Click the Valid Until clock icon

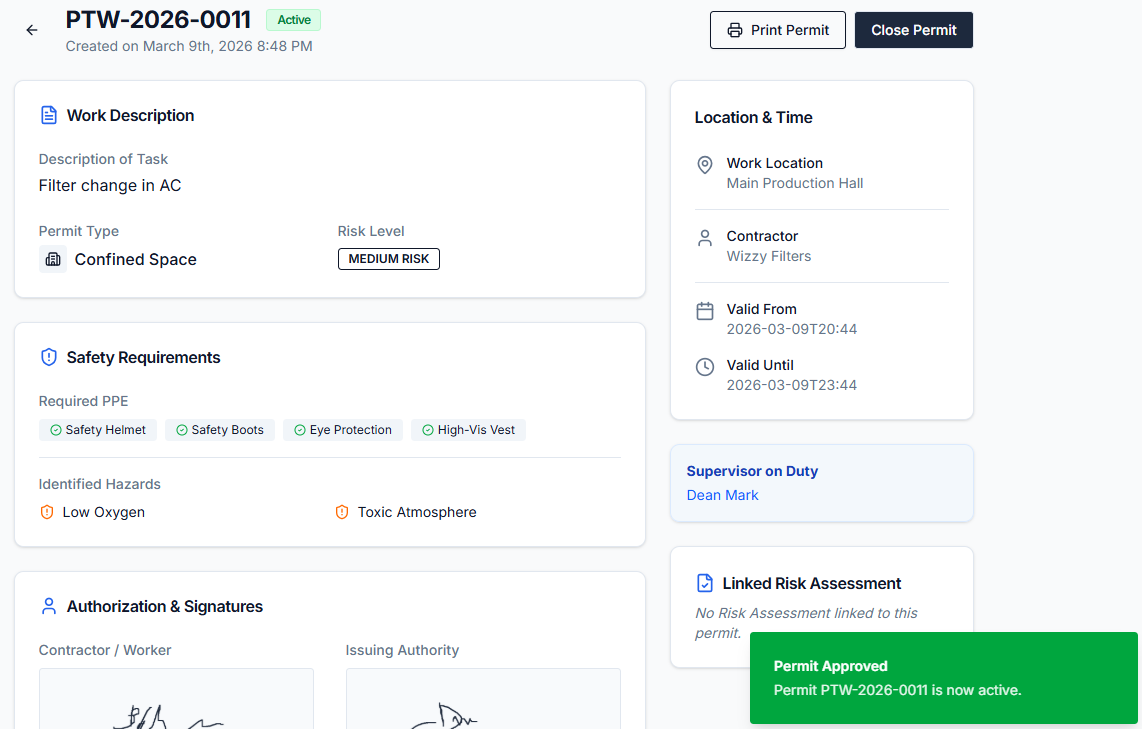705,366
